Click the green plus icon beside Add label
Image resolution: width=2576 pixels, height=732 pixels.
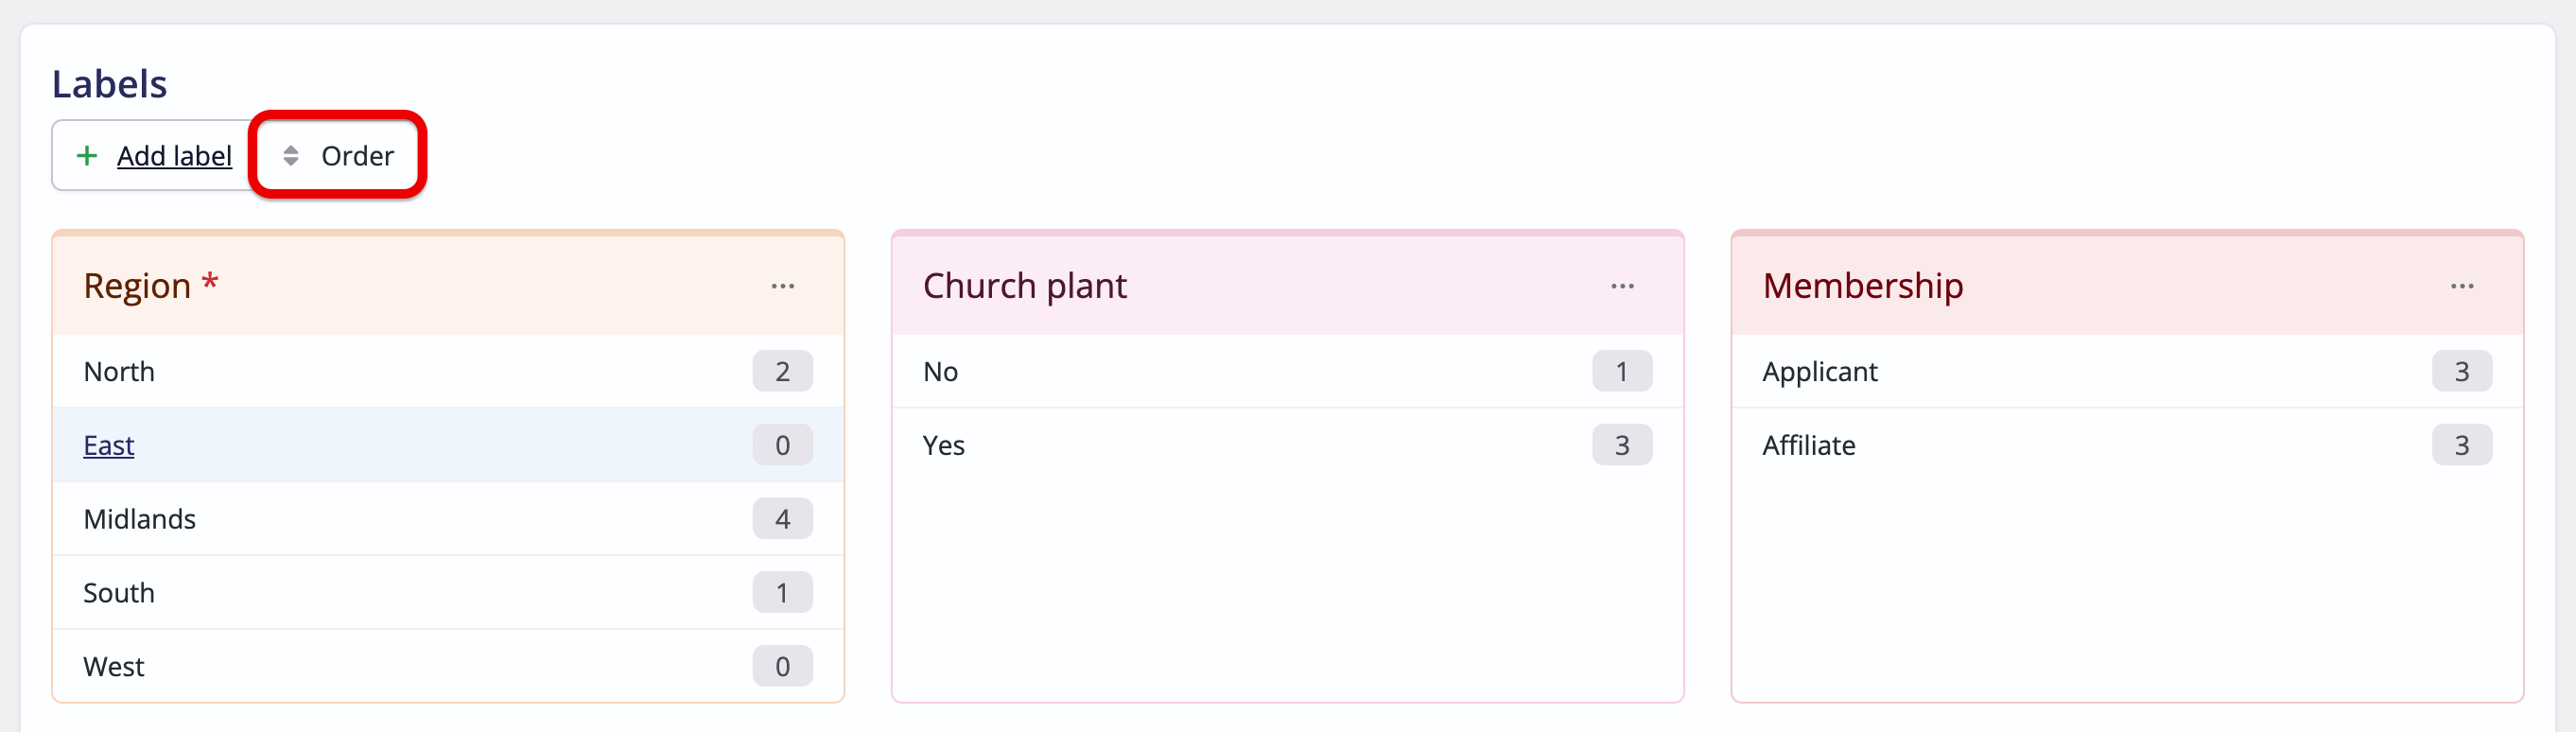[x=88, y=156]
